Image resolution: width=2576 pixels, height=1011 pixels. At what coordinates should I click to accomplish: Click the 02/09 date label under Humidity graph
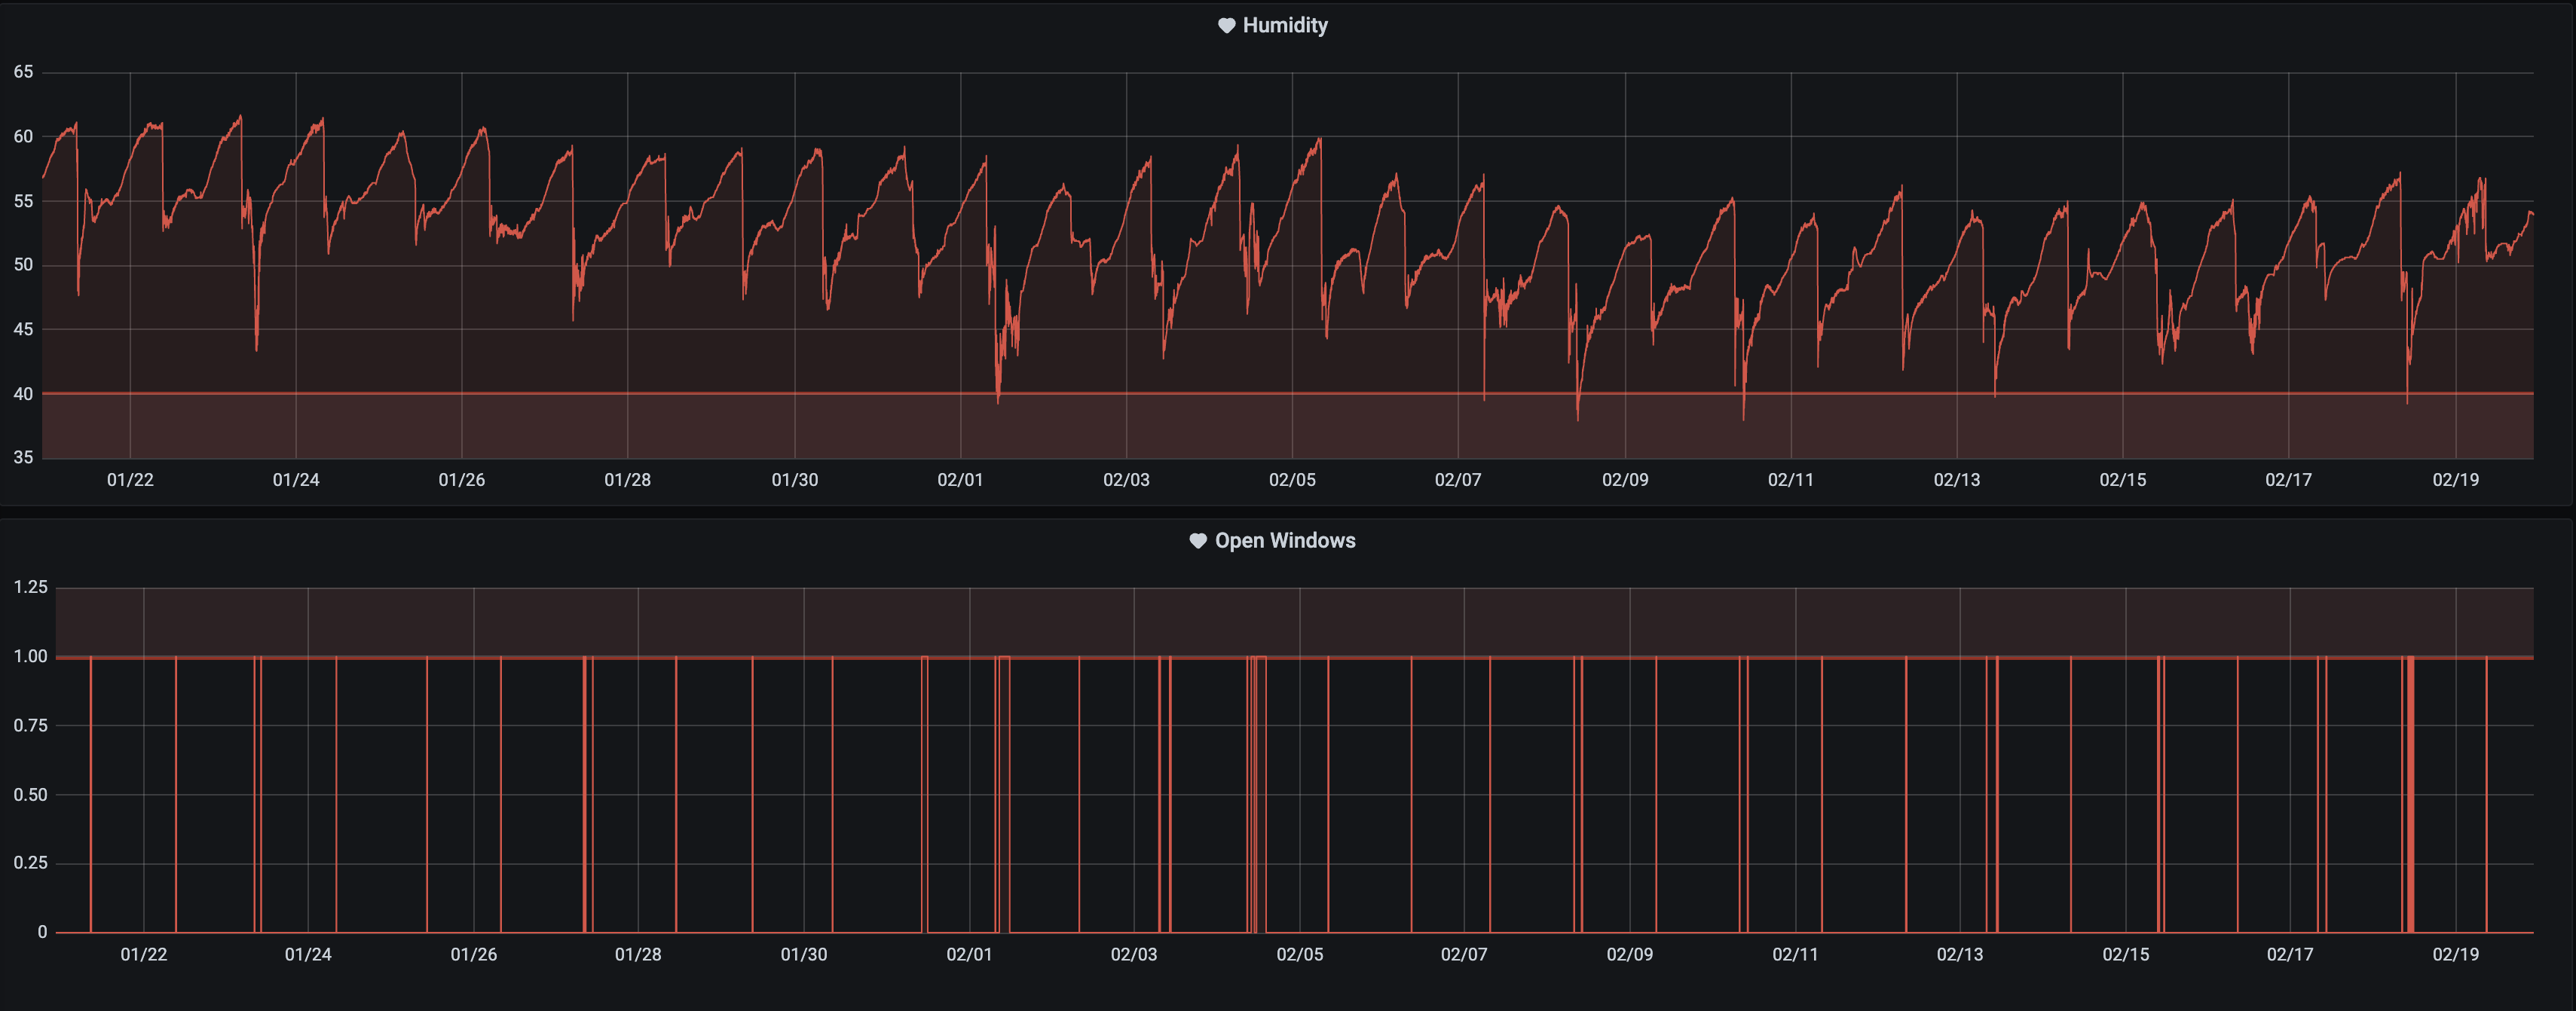pos(1625,480)
